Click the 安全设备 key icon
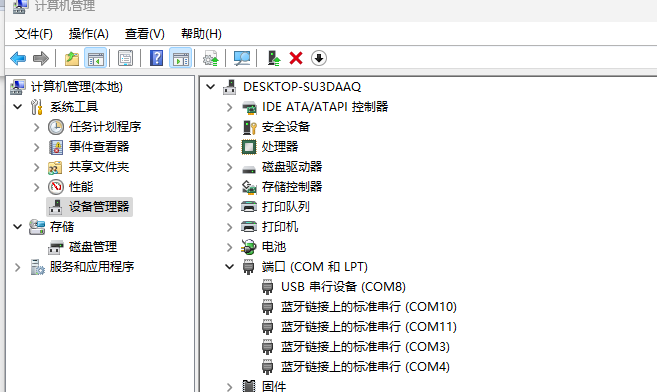This screenshot has height=392, width=657. click(249, 127)
